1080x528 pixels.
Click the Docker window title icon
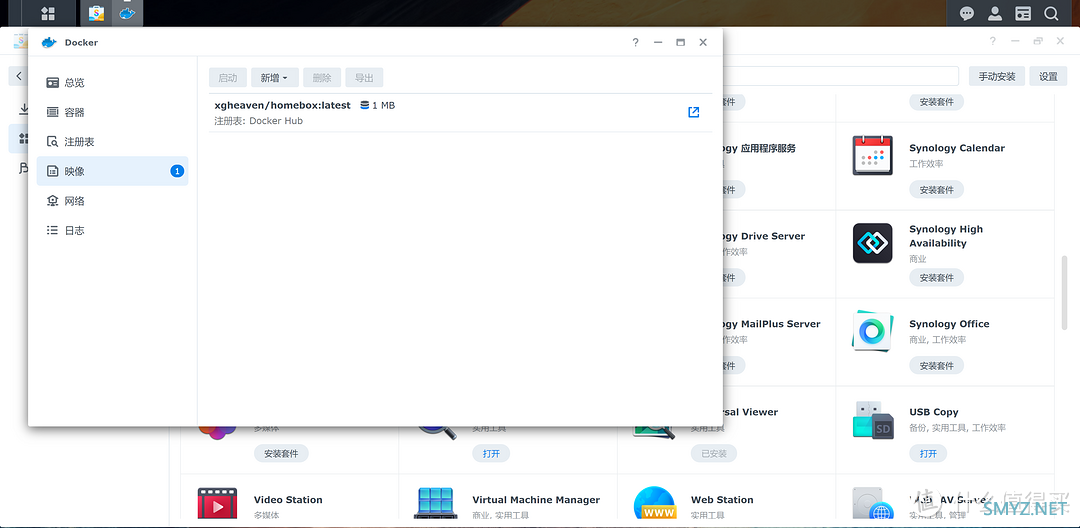[x=49, y=42]
